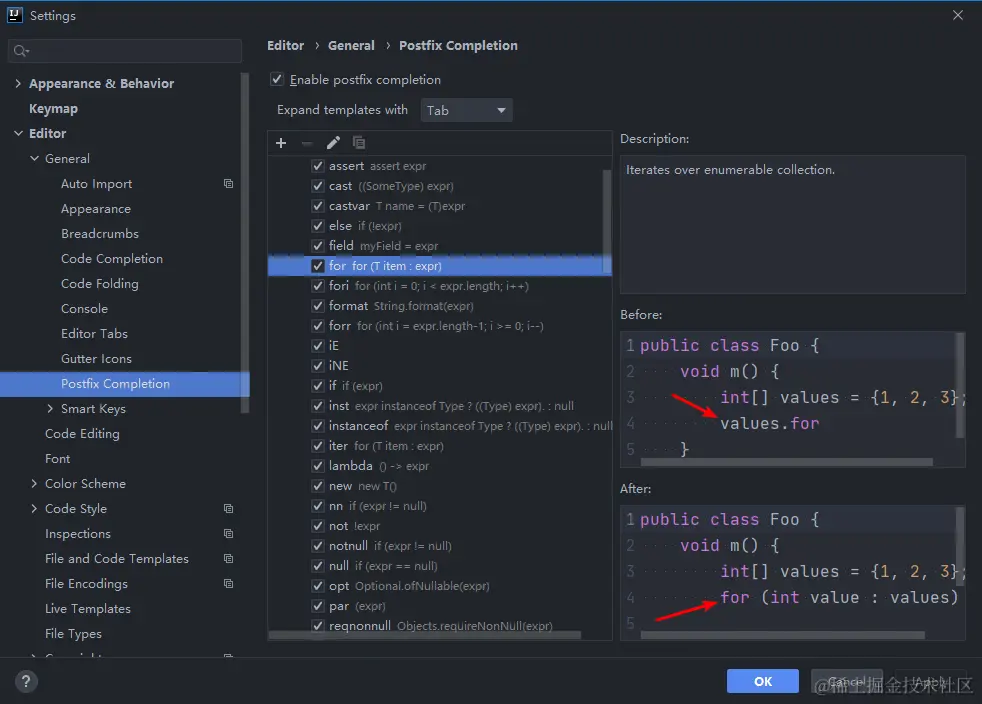Click the project-level icon beside File and Code Templates
Image resolution: width=982 pixels, height=704 pixels.
229,559
